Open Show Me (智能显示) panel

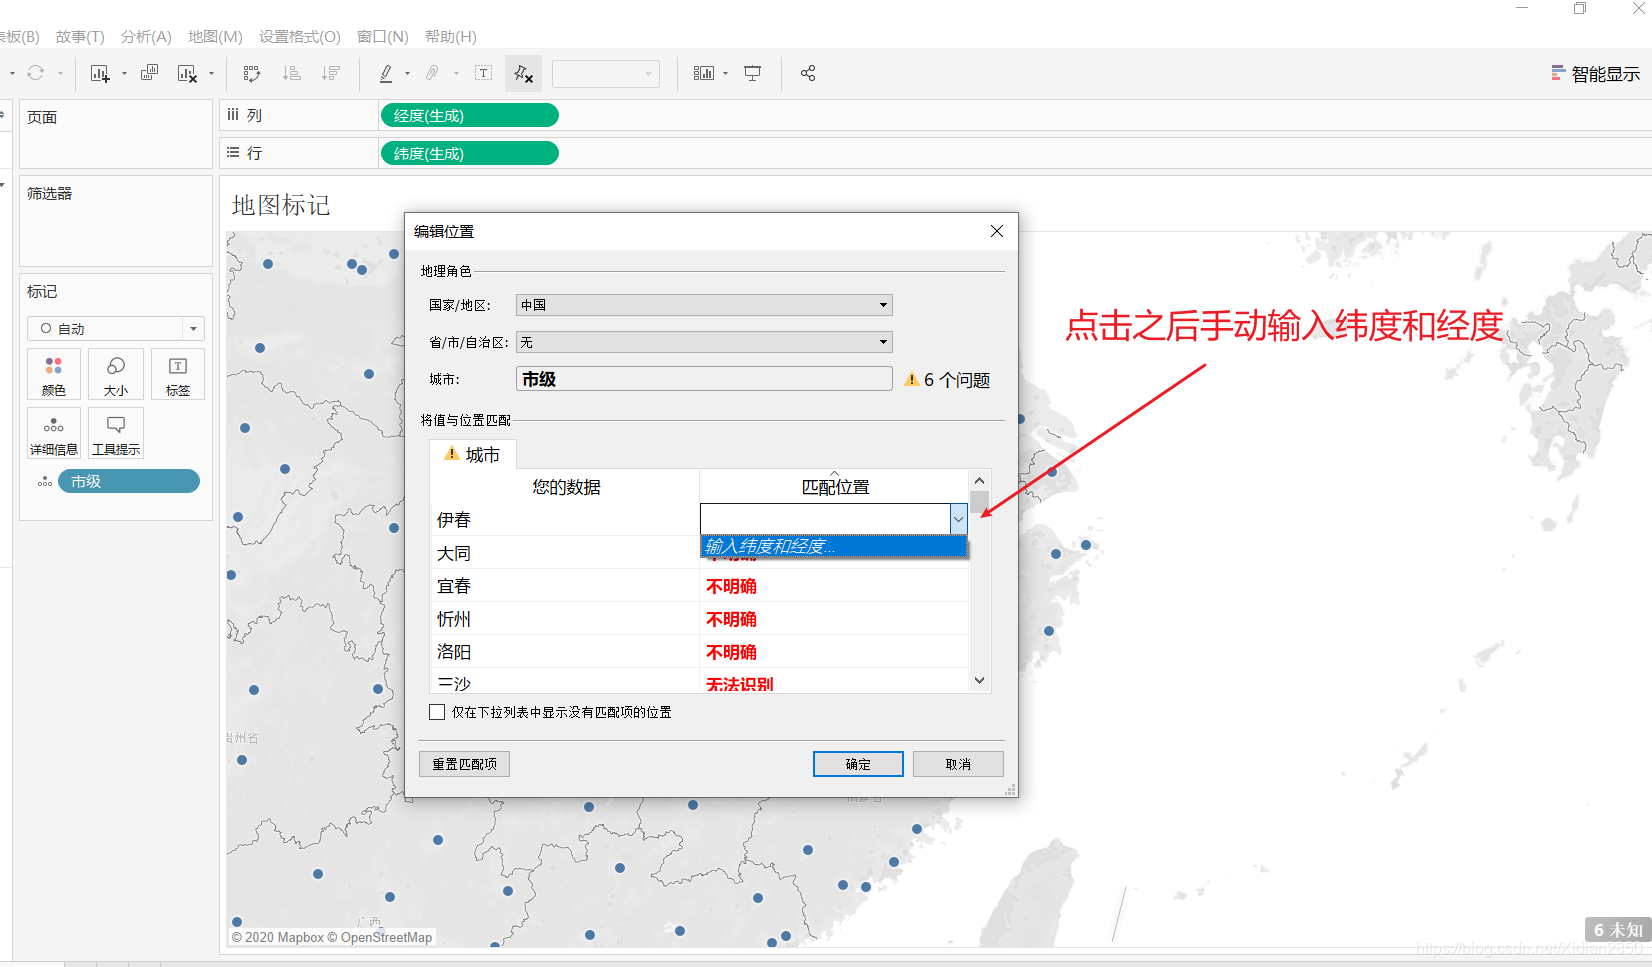point(1595,74)
